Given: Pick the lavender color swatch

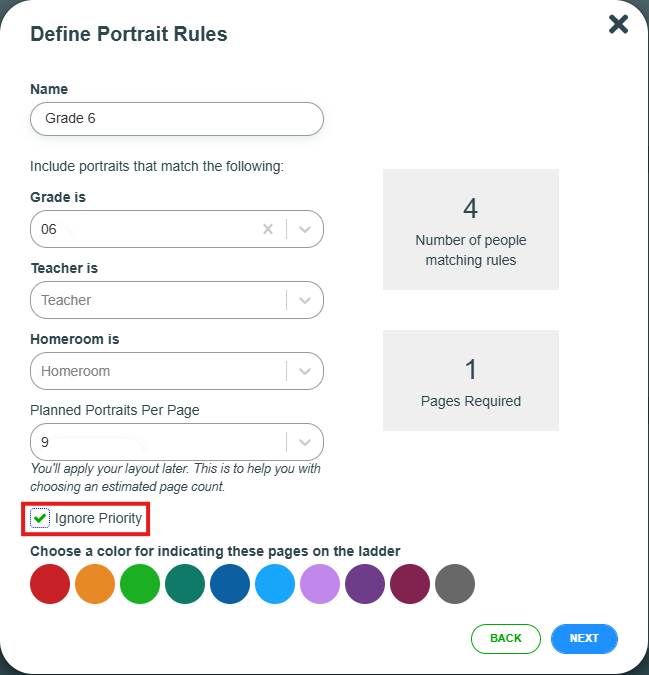Looking at the screenshot, I should [320, 584].
